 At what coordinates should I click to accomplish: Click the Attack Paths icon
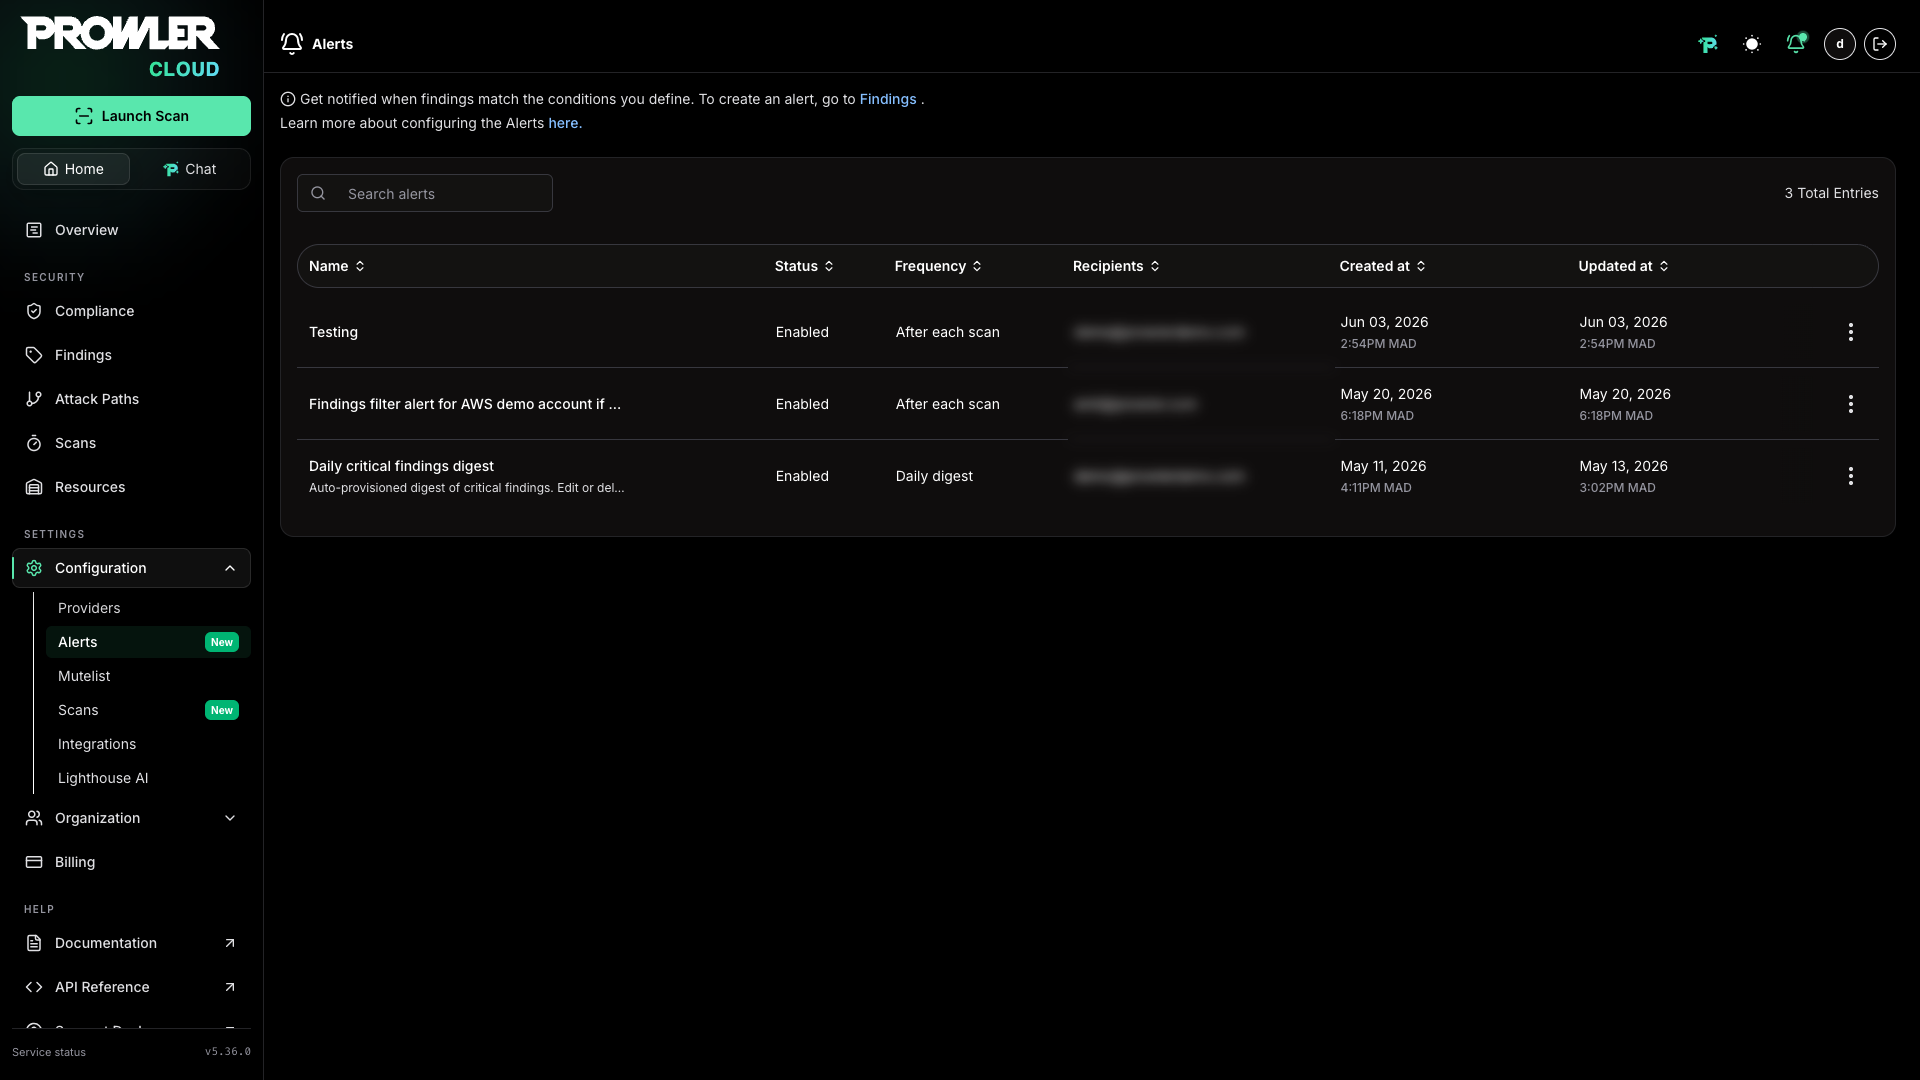(34, 399)
